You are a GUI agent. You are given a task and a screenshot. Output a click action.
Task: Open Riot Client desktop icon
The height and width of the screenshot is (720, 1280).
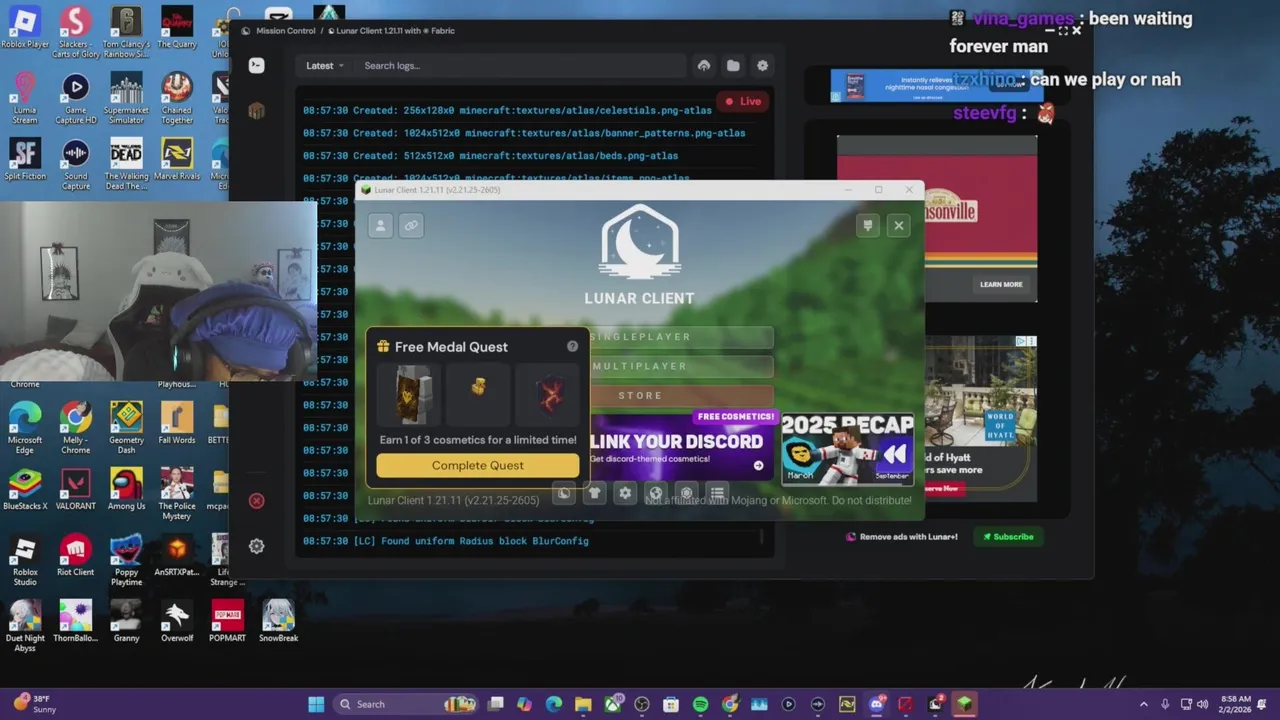click(x=75, y=555)
